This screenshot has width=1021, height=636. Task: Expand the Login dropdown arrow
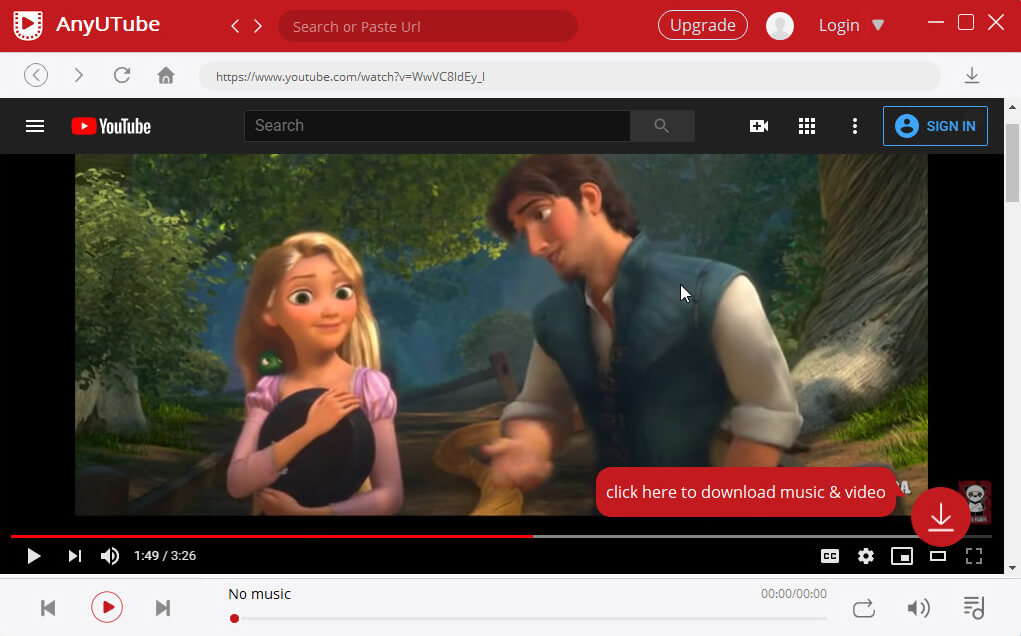pyautogui.click(x=878, y=25)
